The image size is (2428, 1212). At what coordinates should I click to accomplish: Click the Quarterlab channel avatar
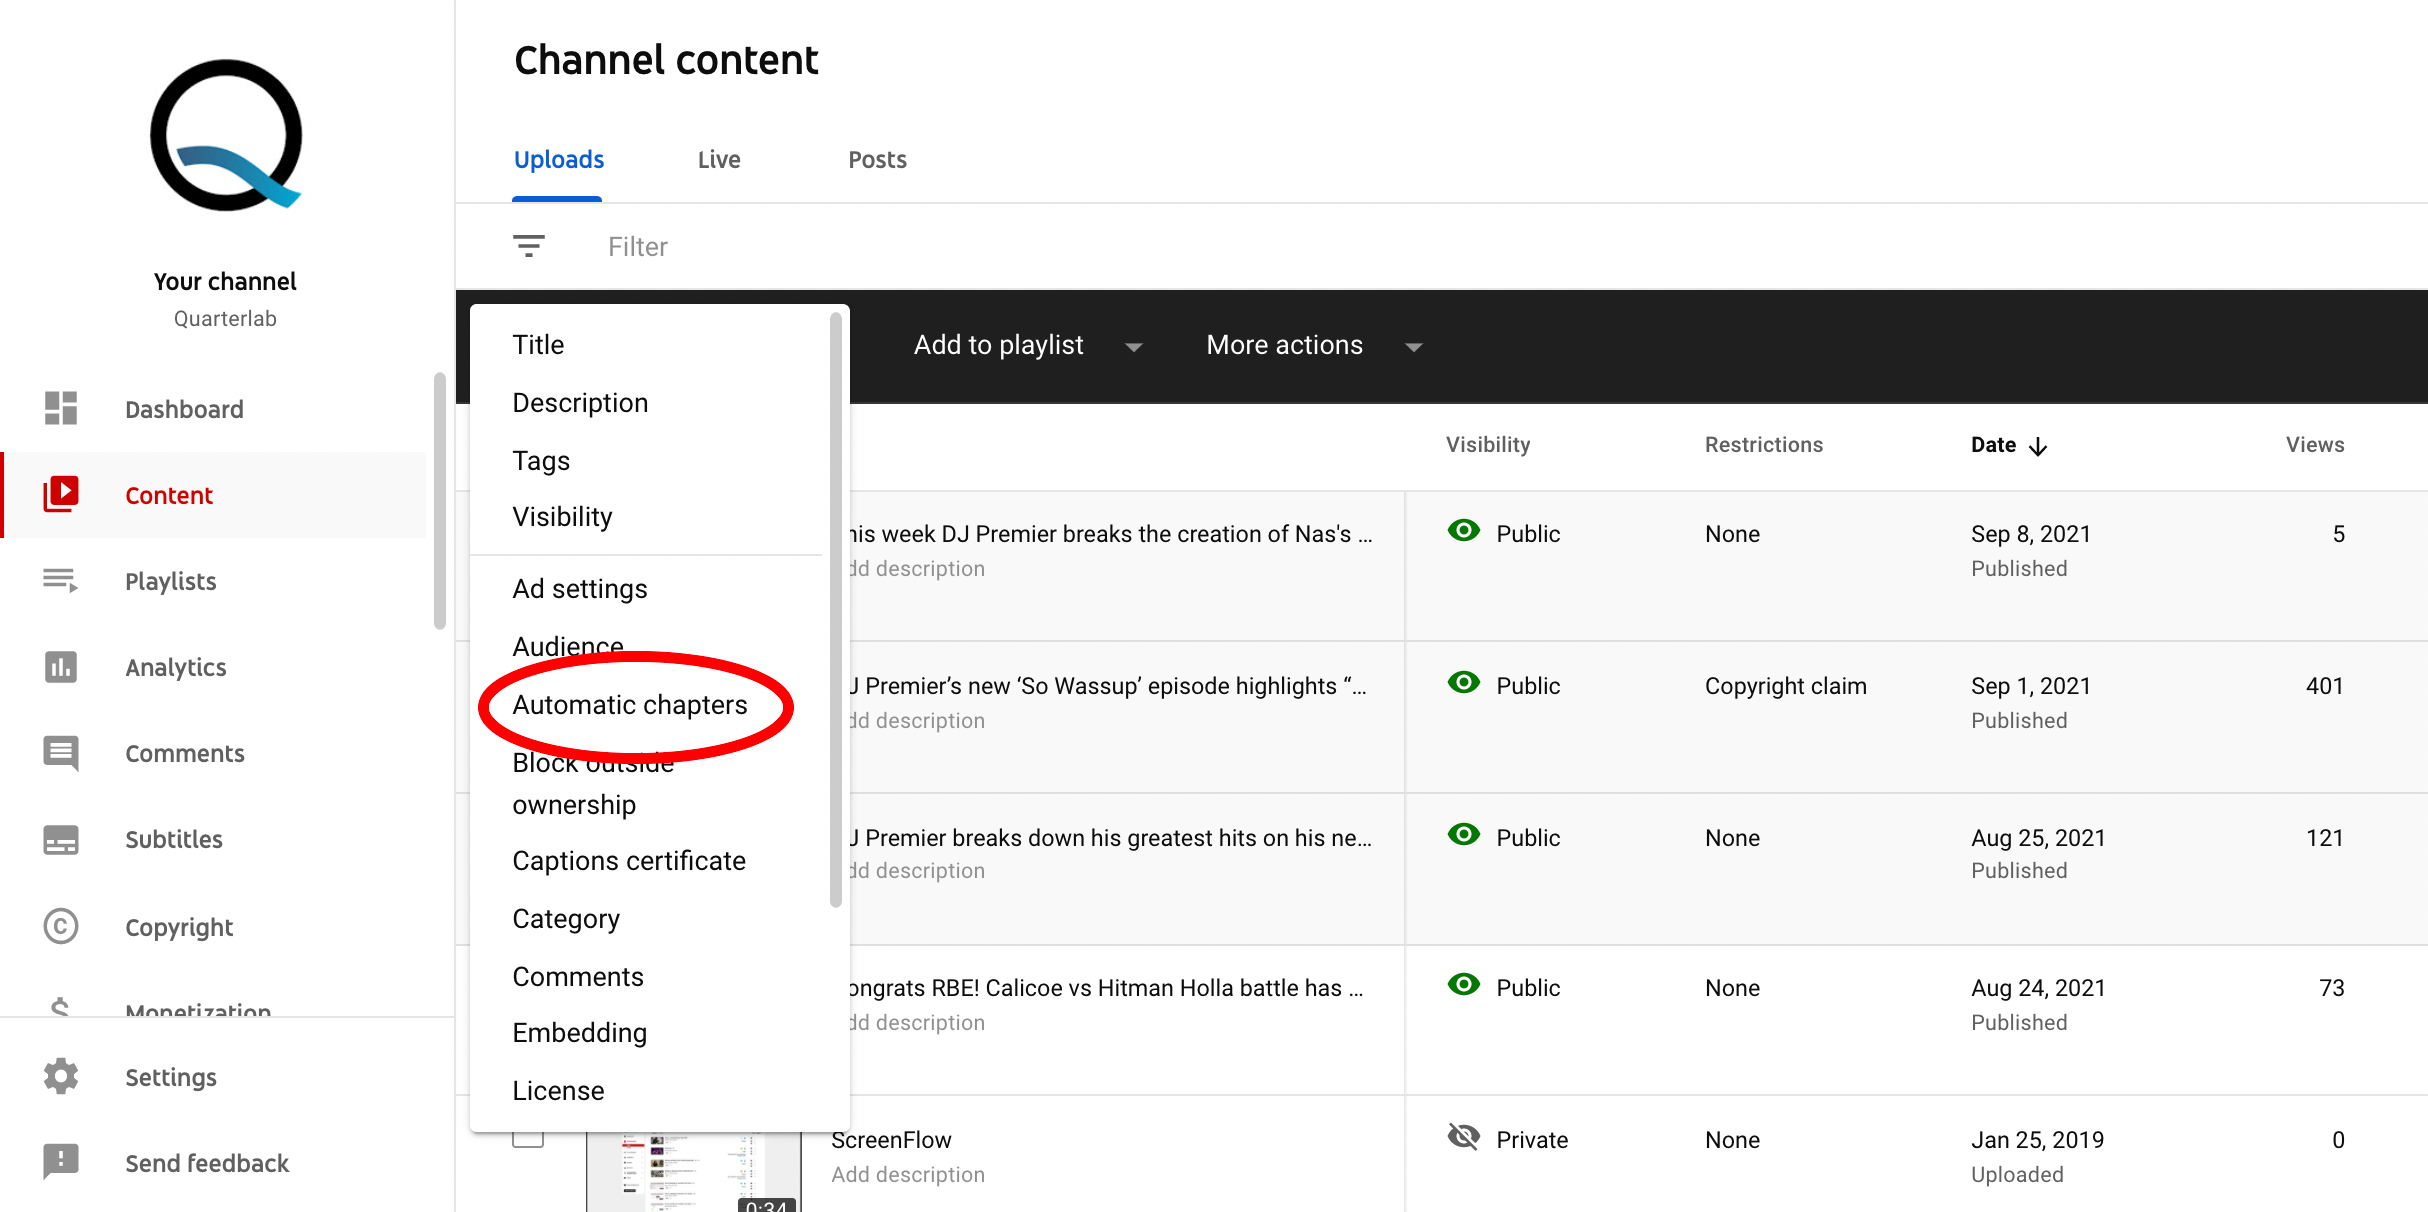(x=225, y=137)
